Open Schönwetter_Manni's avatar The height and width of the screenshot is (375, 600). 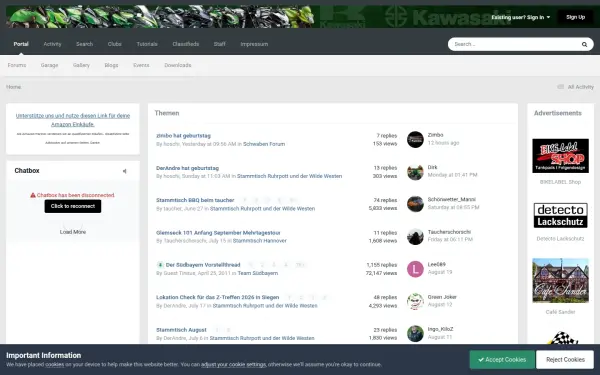coord(415,204)
